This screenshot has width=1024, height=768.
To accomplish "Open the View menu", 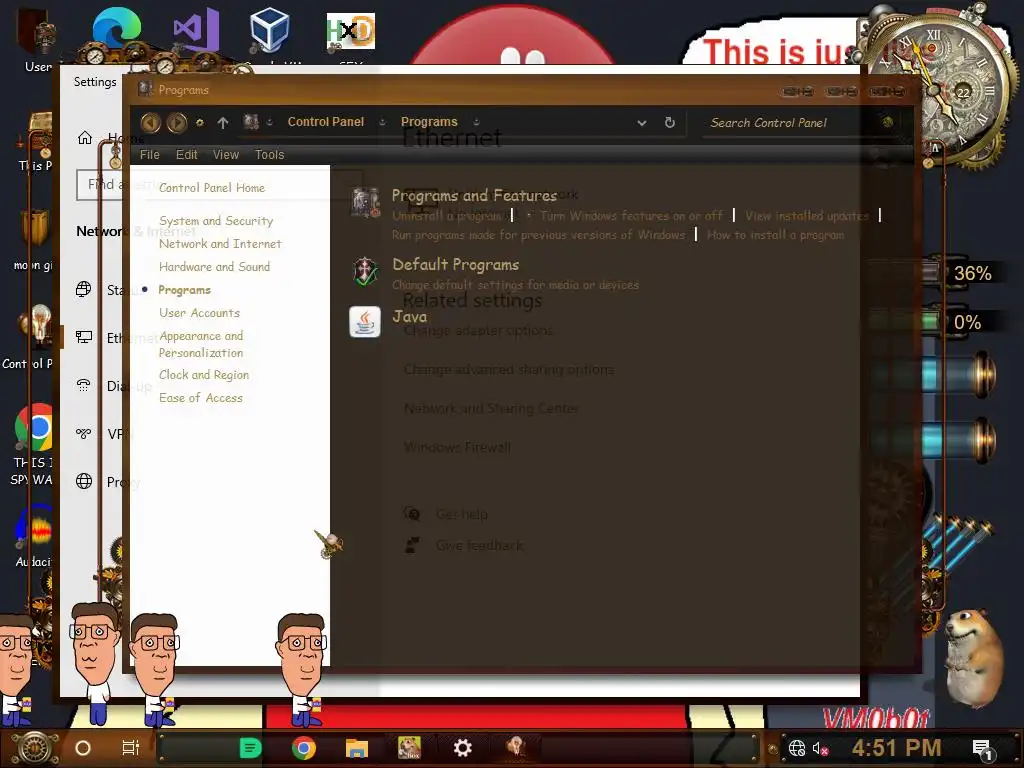I will click(x=225, y=155).
